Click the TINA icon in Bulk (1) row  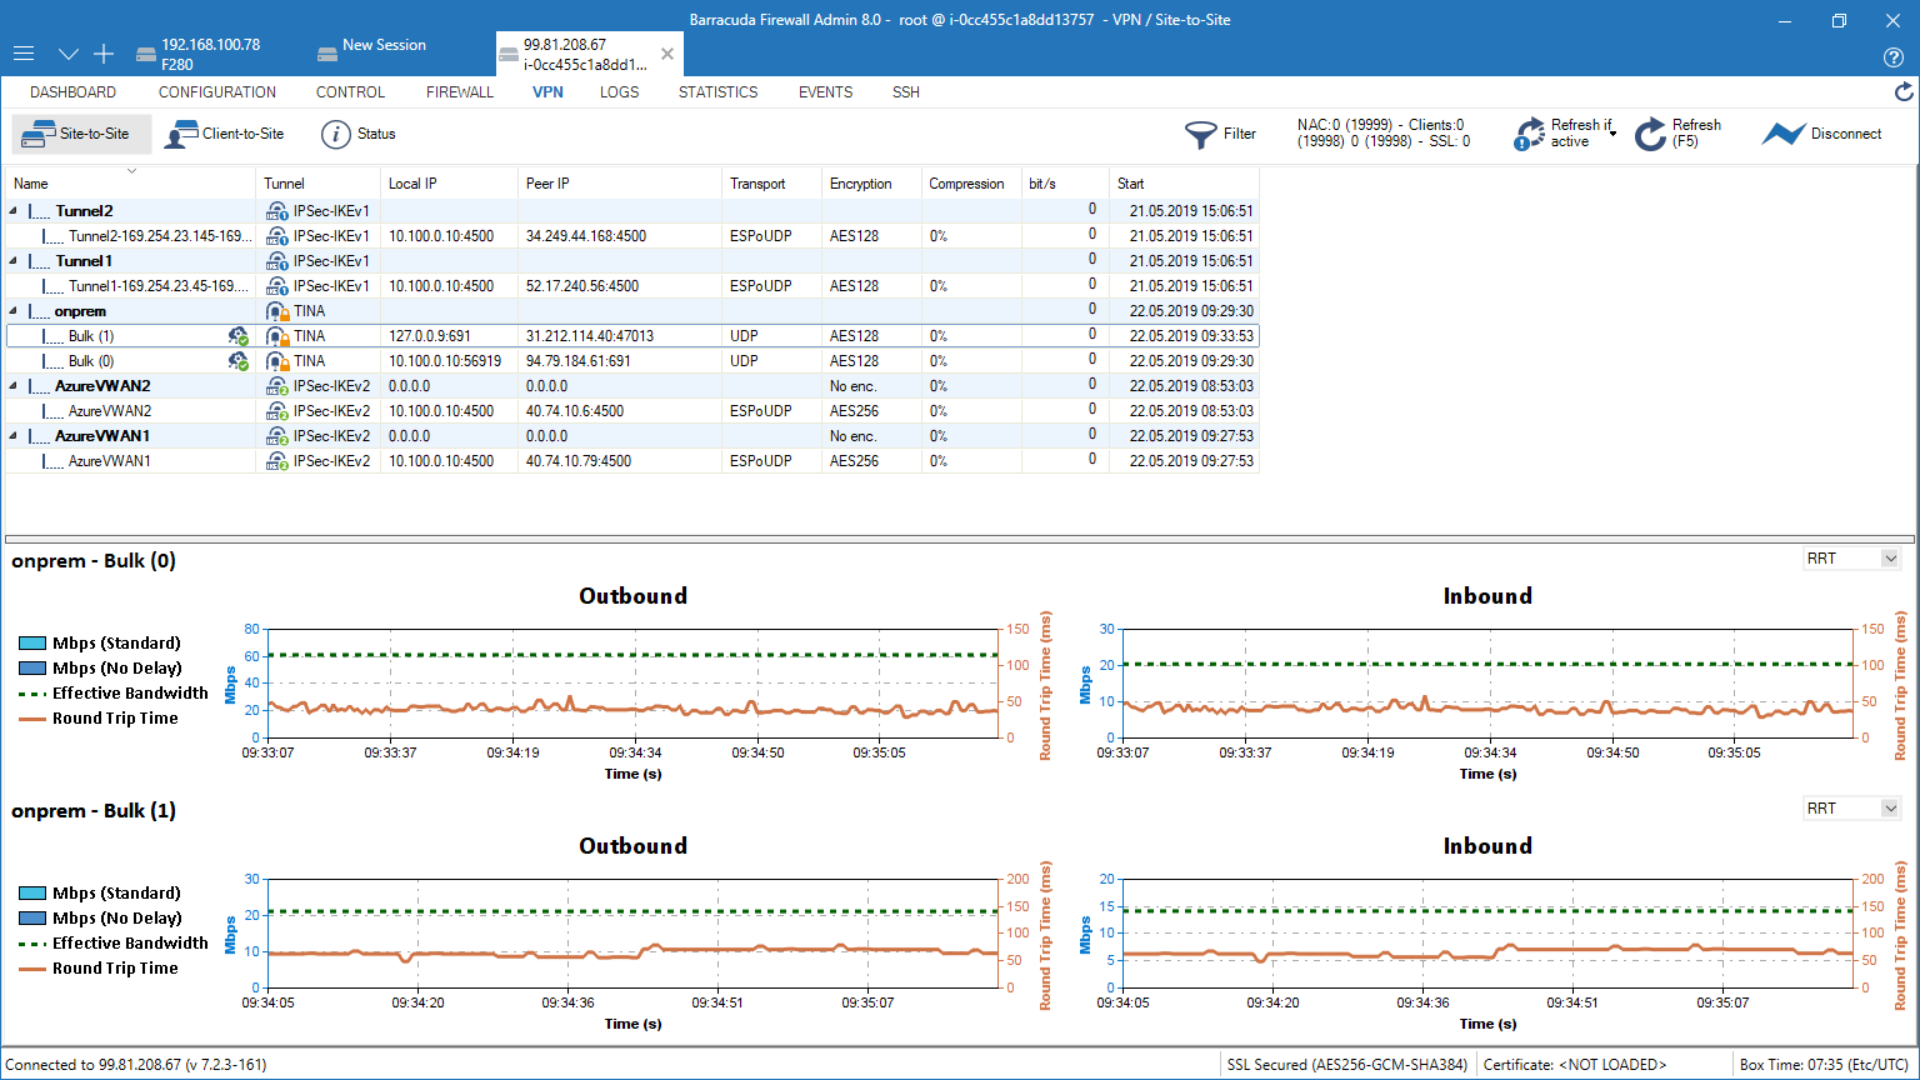tap(277, 336)
